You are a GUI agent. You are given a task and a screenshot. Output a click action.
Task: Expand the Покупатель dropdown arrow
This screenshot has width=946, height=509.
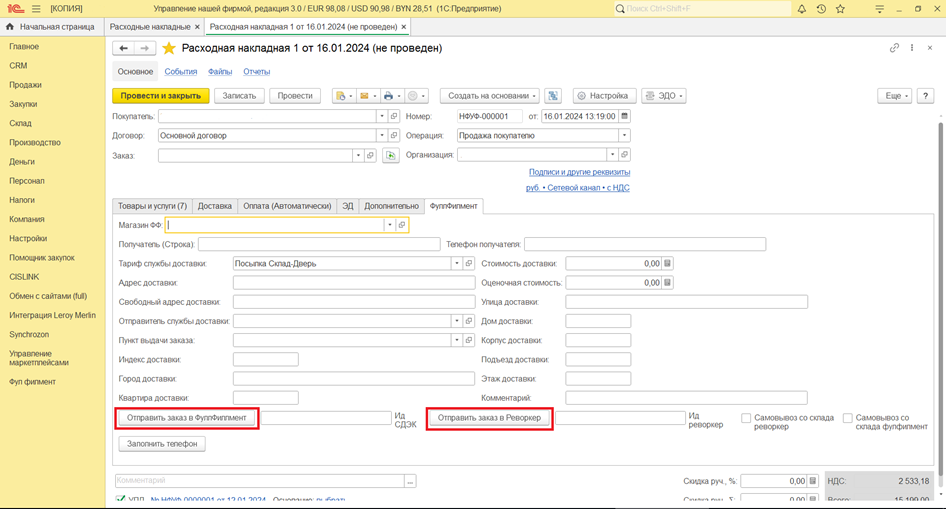(x=382, y=116)
